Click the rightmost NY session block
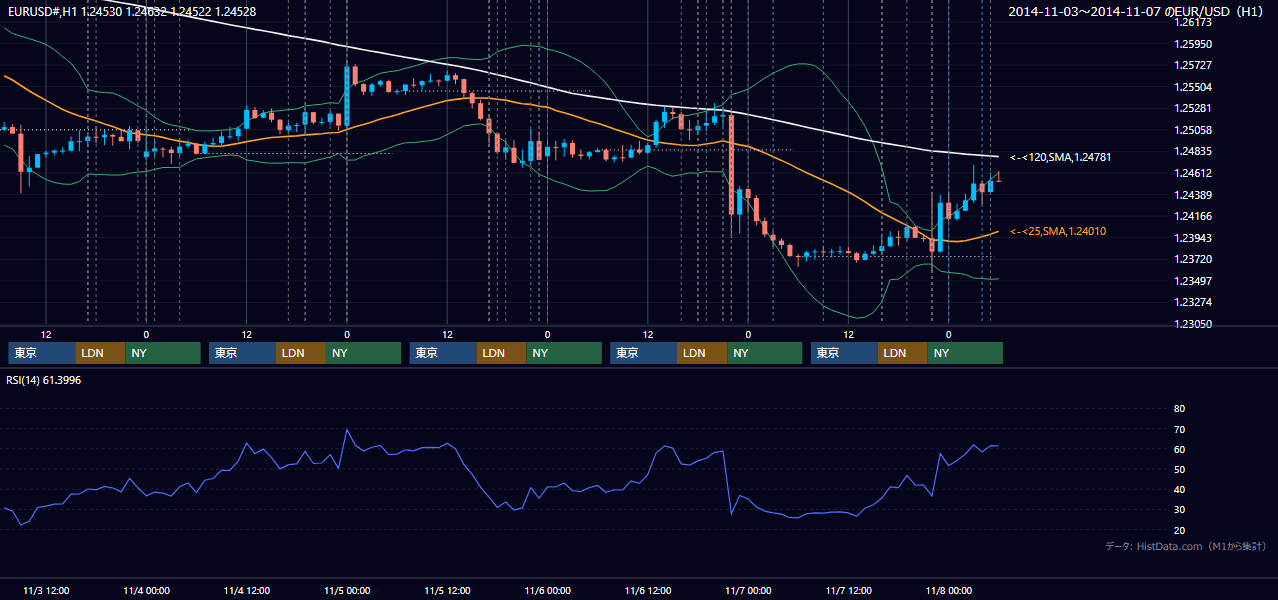1278x600 pixels. pyautogui.click(x=966, y=353)
